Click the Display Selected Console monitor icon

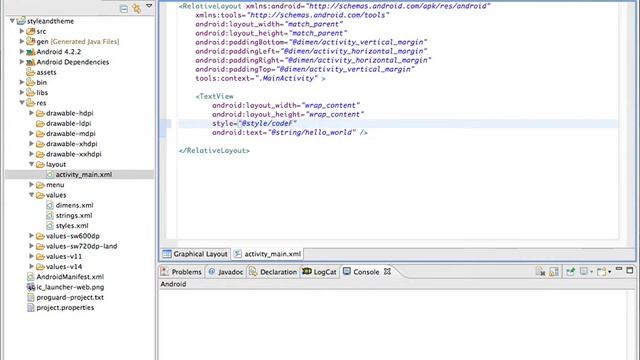[584, 271]
